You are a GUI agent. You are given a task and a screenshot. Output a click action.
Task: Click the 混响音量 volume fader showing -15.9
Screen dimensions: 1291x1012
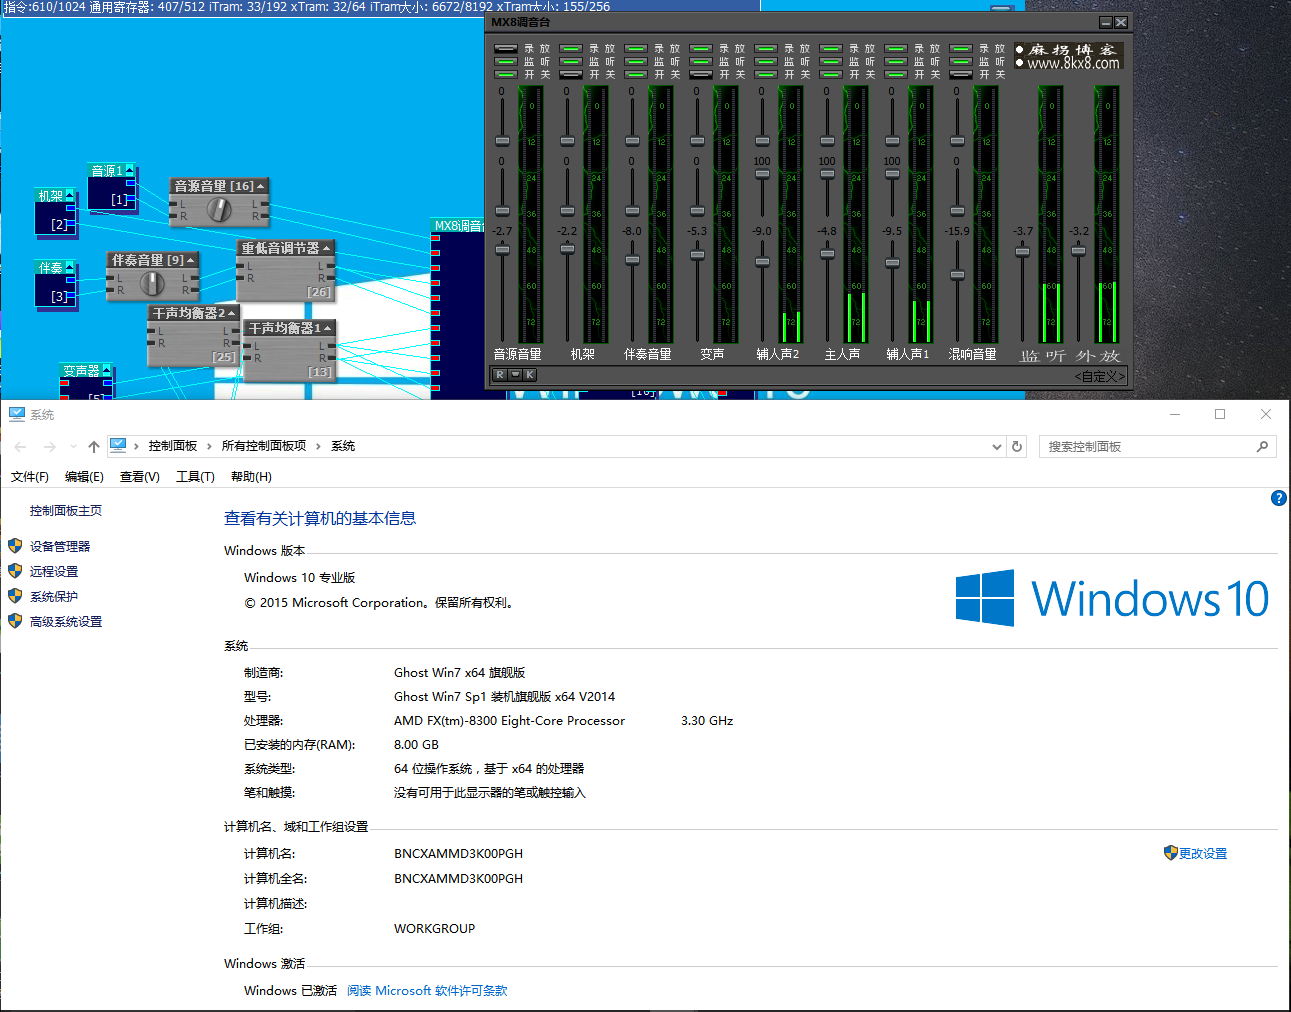pyautogui.click(x=957, y=274)
